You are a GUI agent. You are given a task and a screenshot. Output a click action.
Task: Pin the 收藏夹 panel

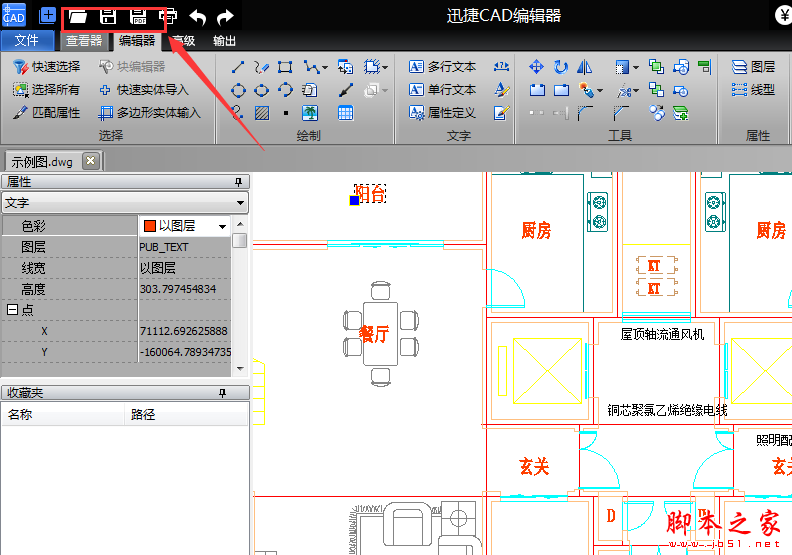222,393
